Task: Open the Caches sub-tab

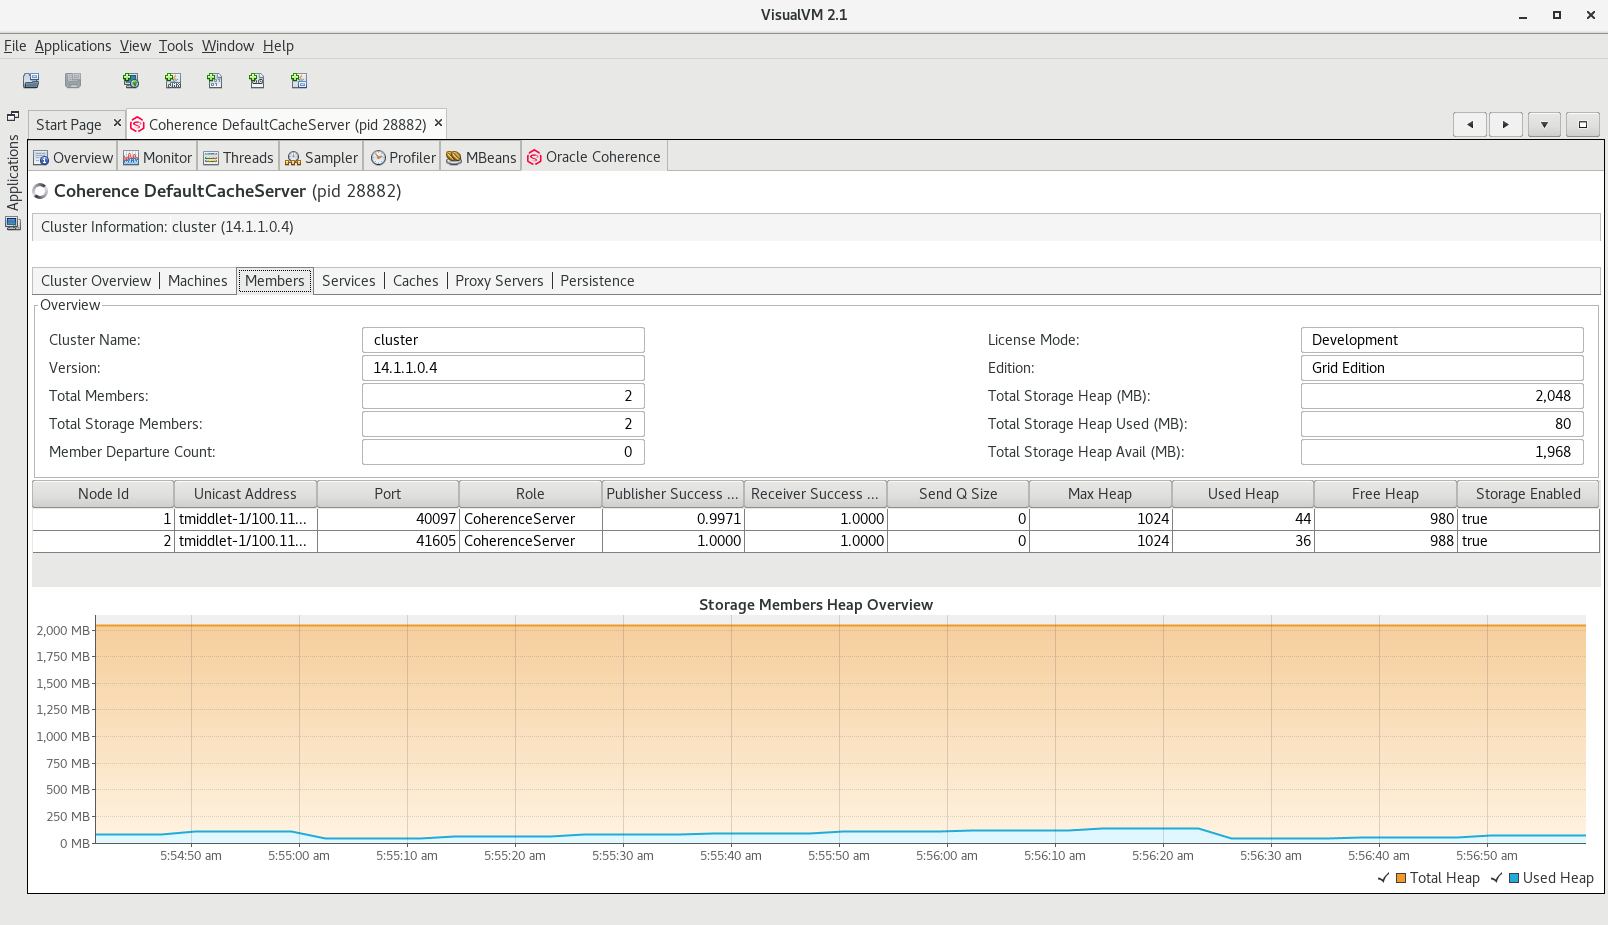Action: tap(416, 281)
